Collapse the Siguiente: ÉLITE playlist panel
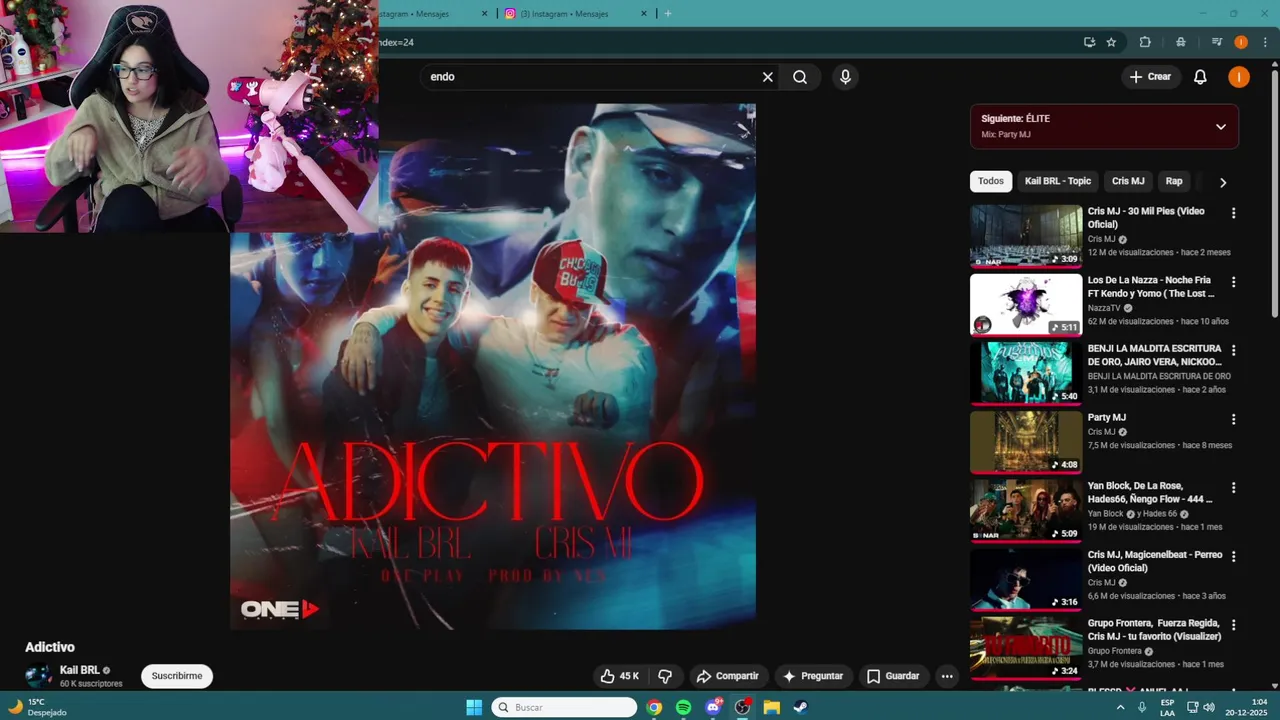This screenshot has height=720, width=1280. [x=1221, y=127]
